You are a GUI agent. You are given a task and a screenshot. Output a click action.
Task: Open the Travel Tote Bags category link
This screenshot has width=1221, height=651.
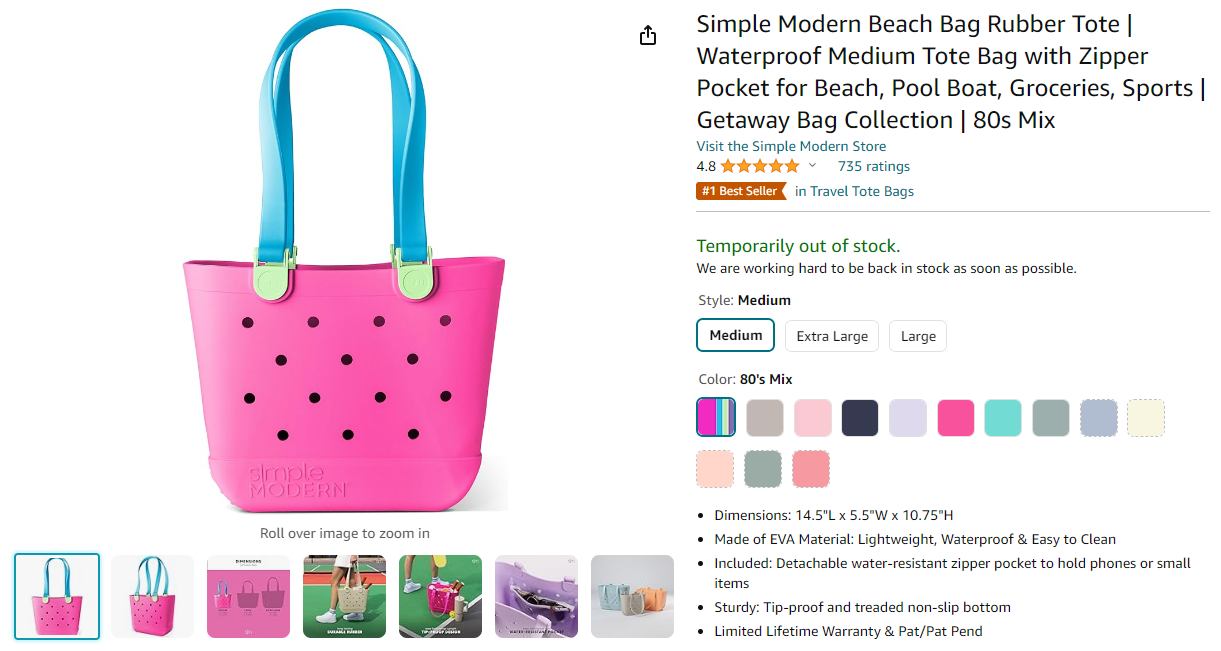click(854, 191)
